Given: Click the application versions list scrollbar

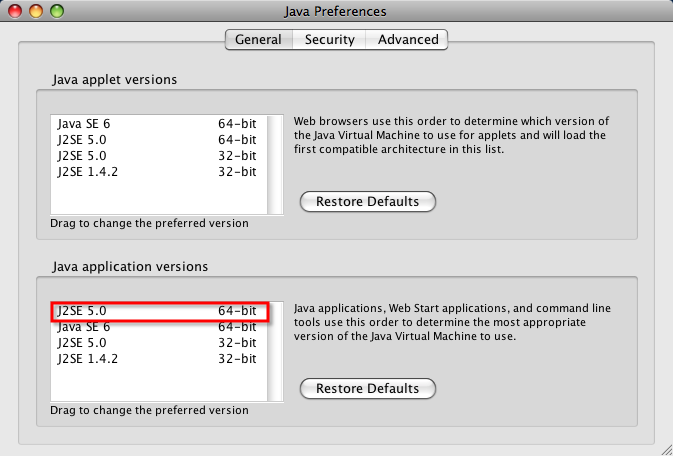Looking at the screenshot, I should coord(275,352).
